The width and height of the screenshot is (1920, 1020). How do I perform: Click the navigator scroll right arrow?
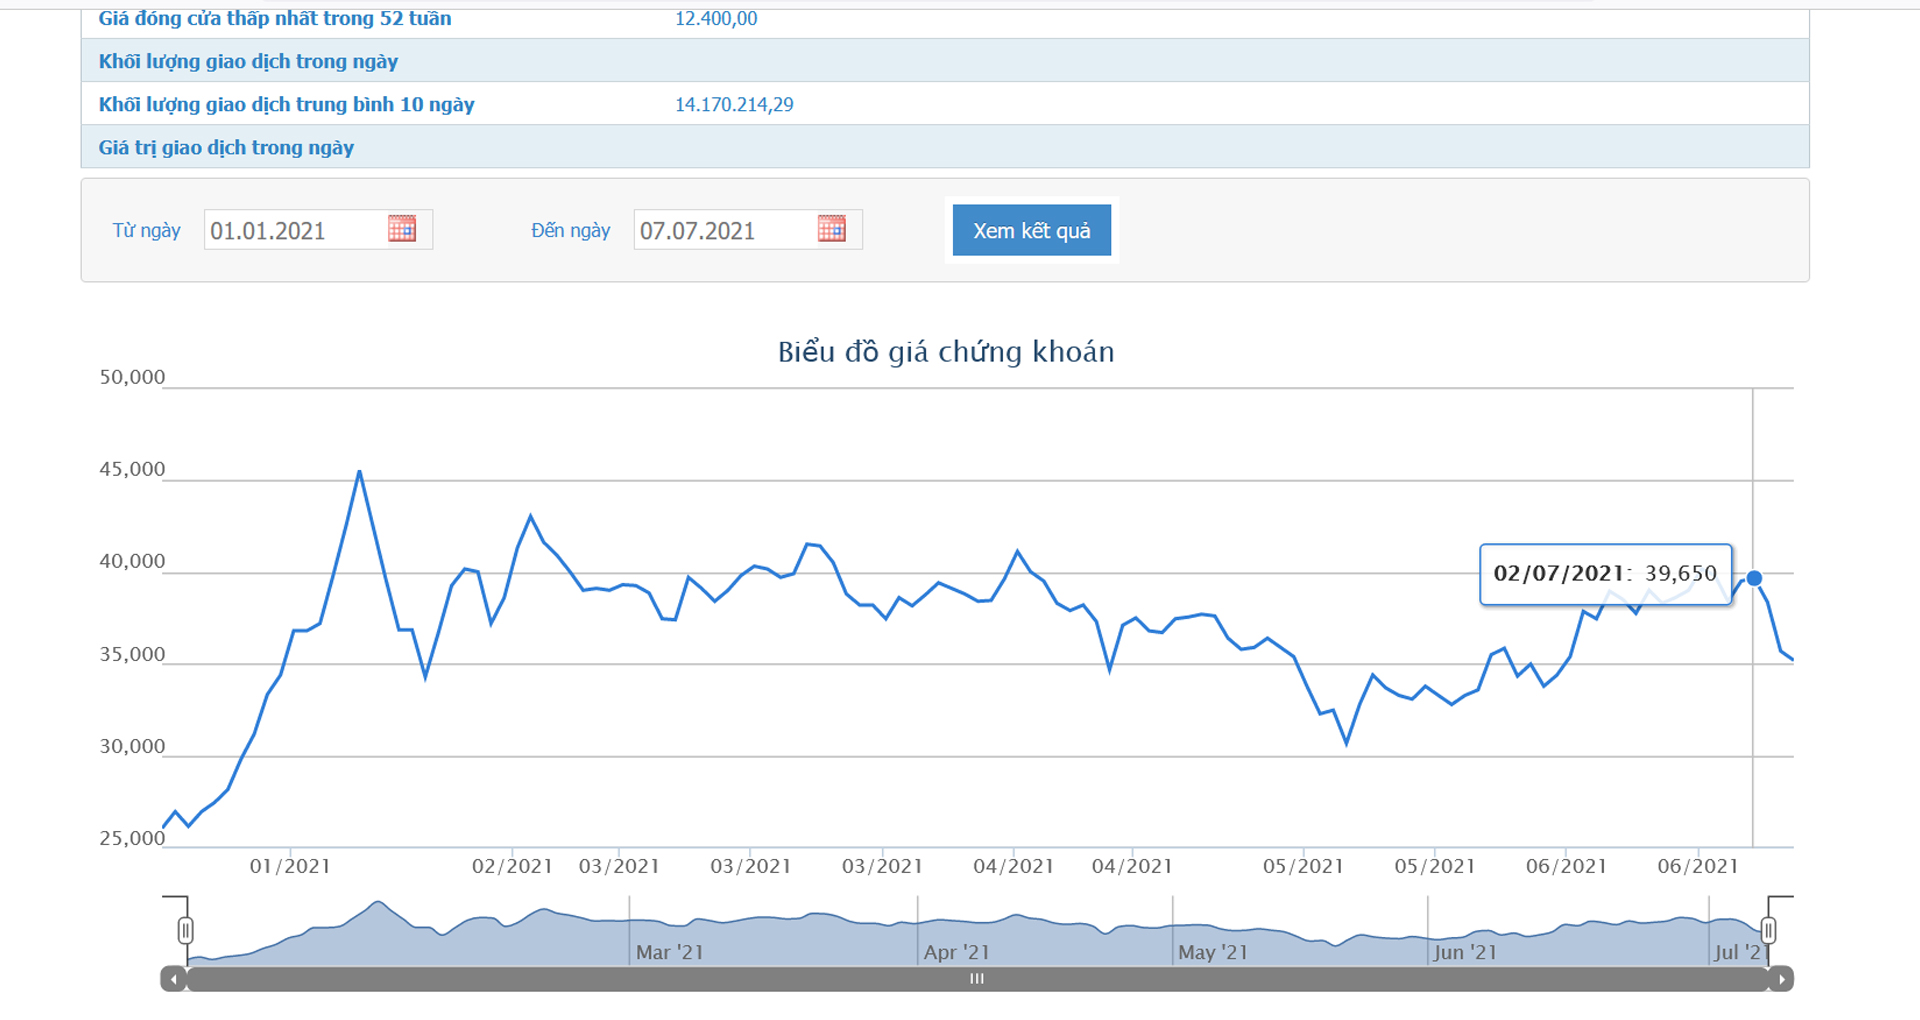[x=1781, y=979]
